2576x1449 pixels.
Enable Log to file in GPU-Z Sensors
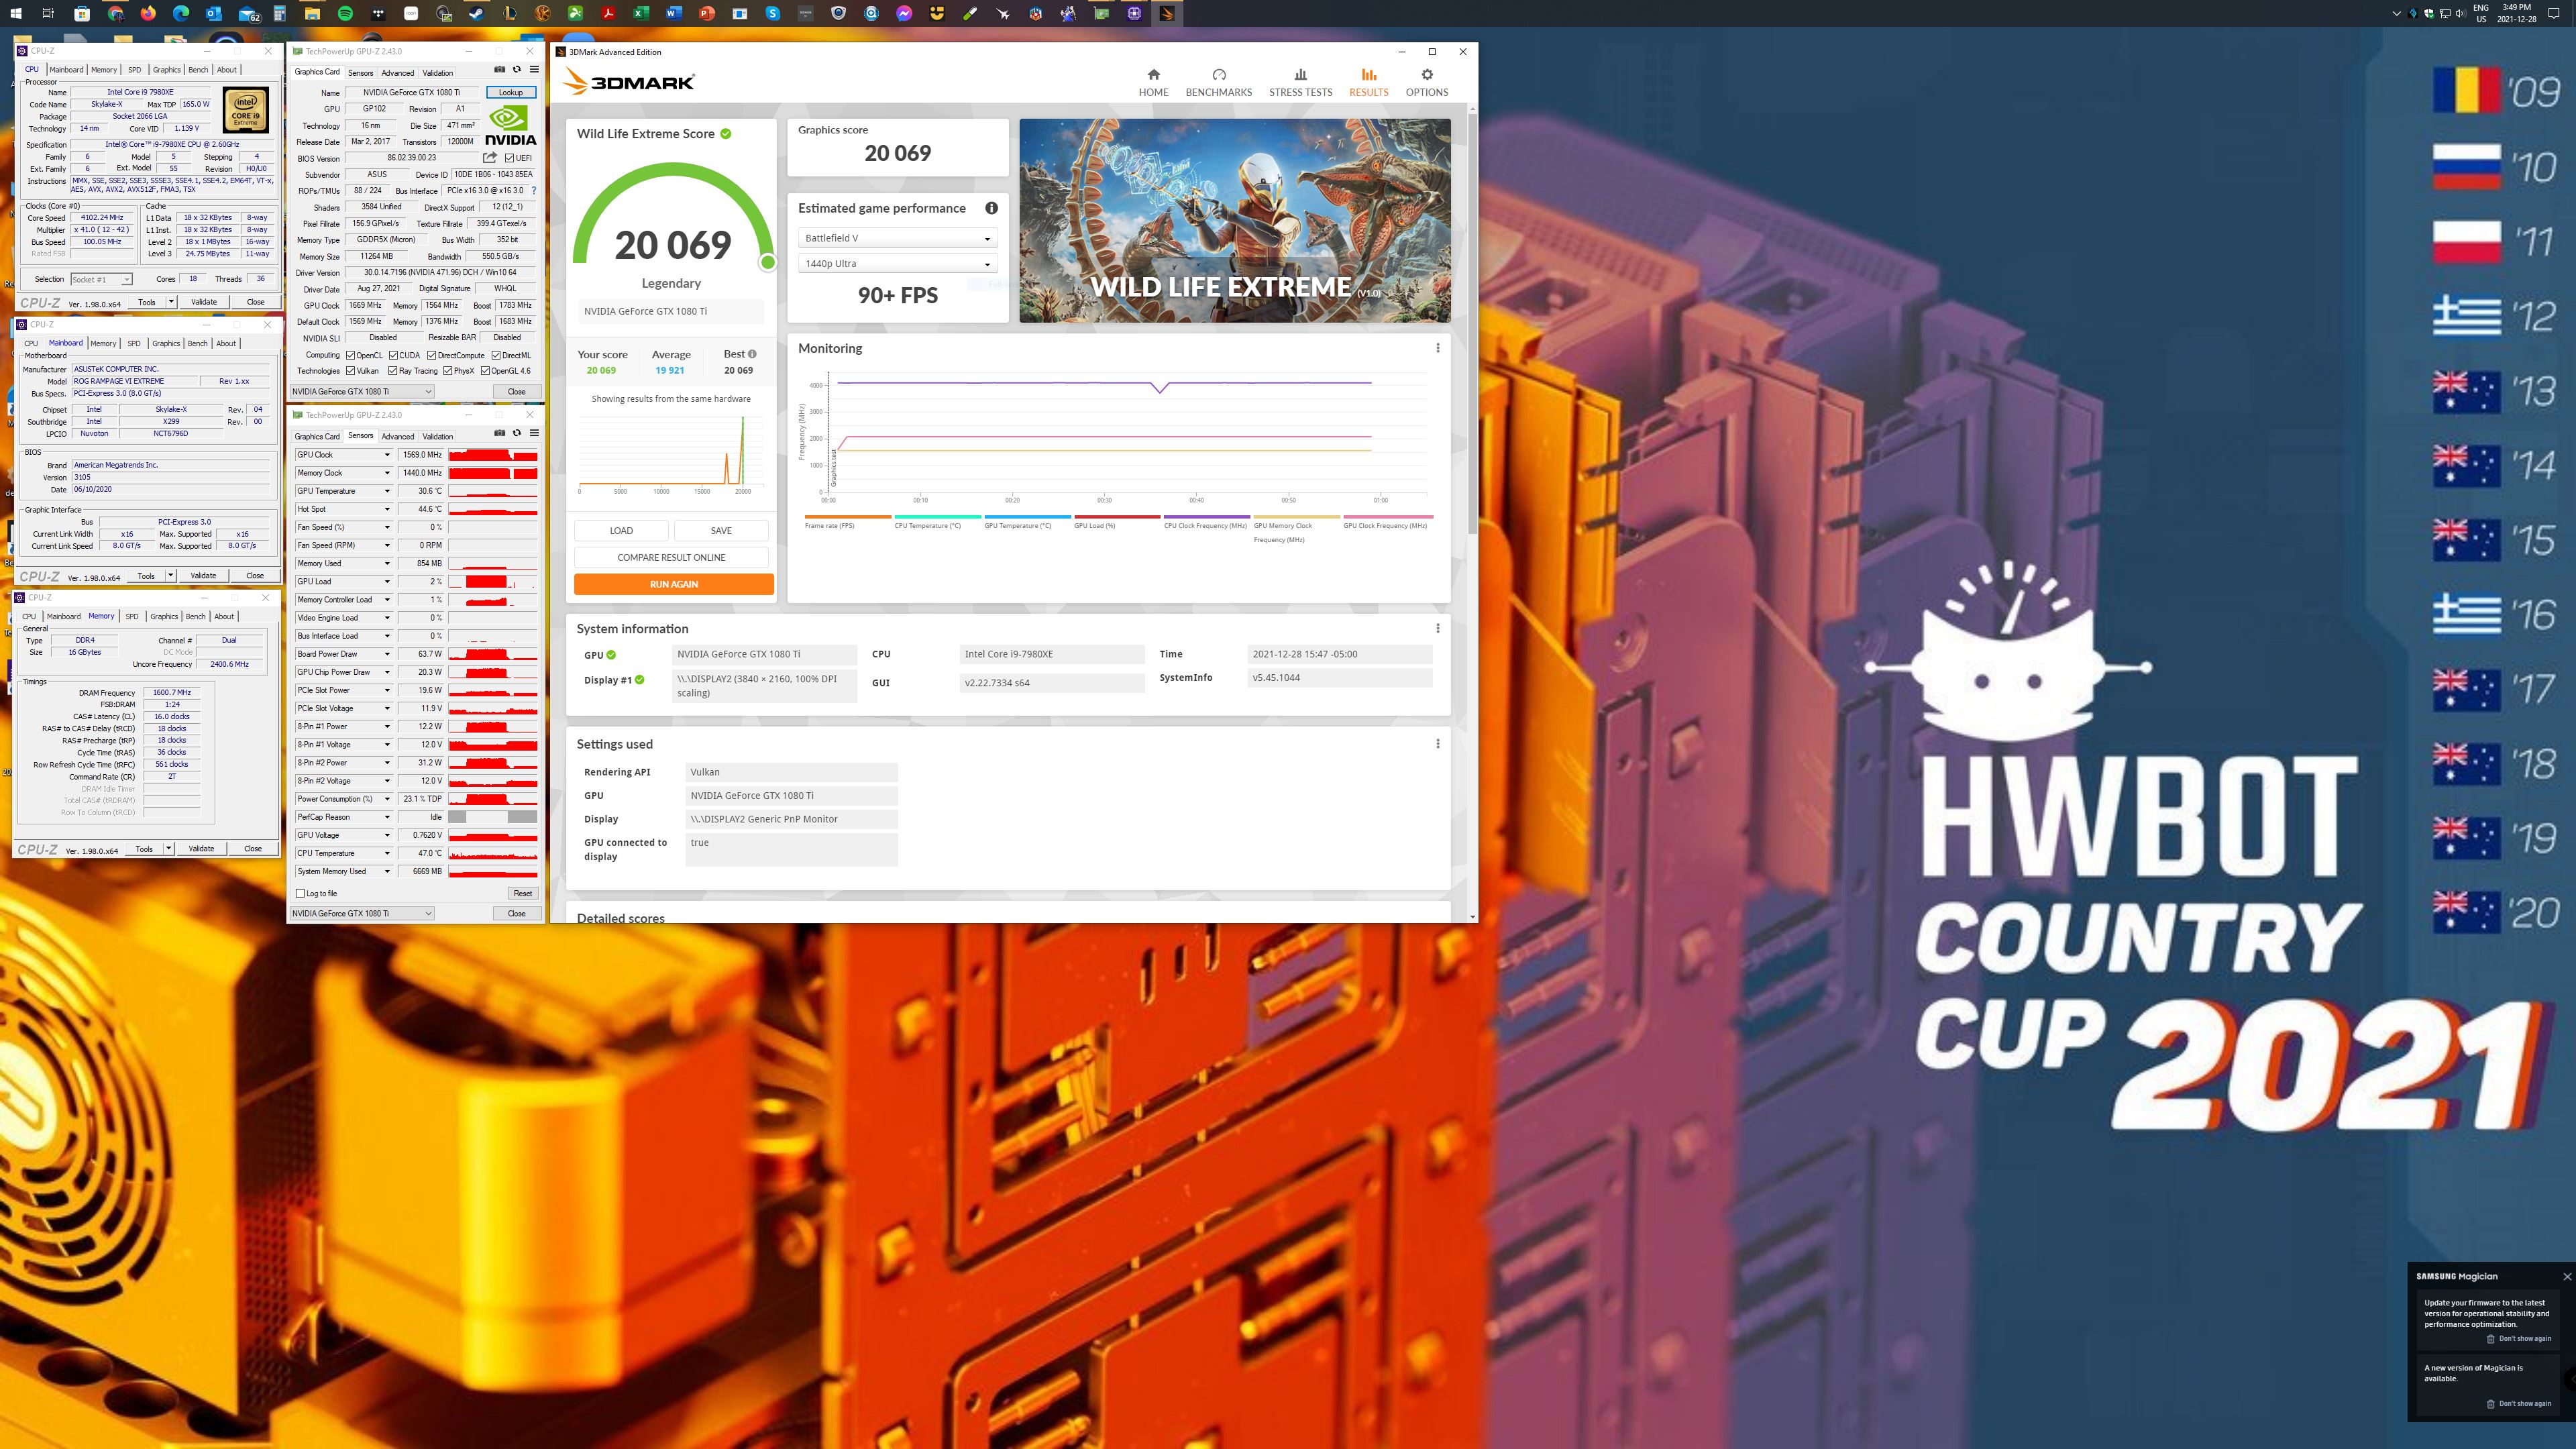[300, 893]
